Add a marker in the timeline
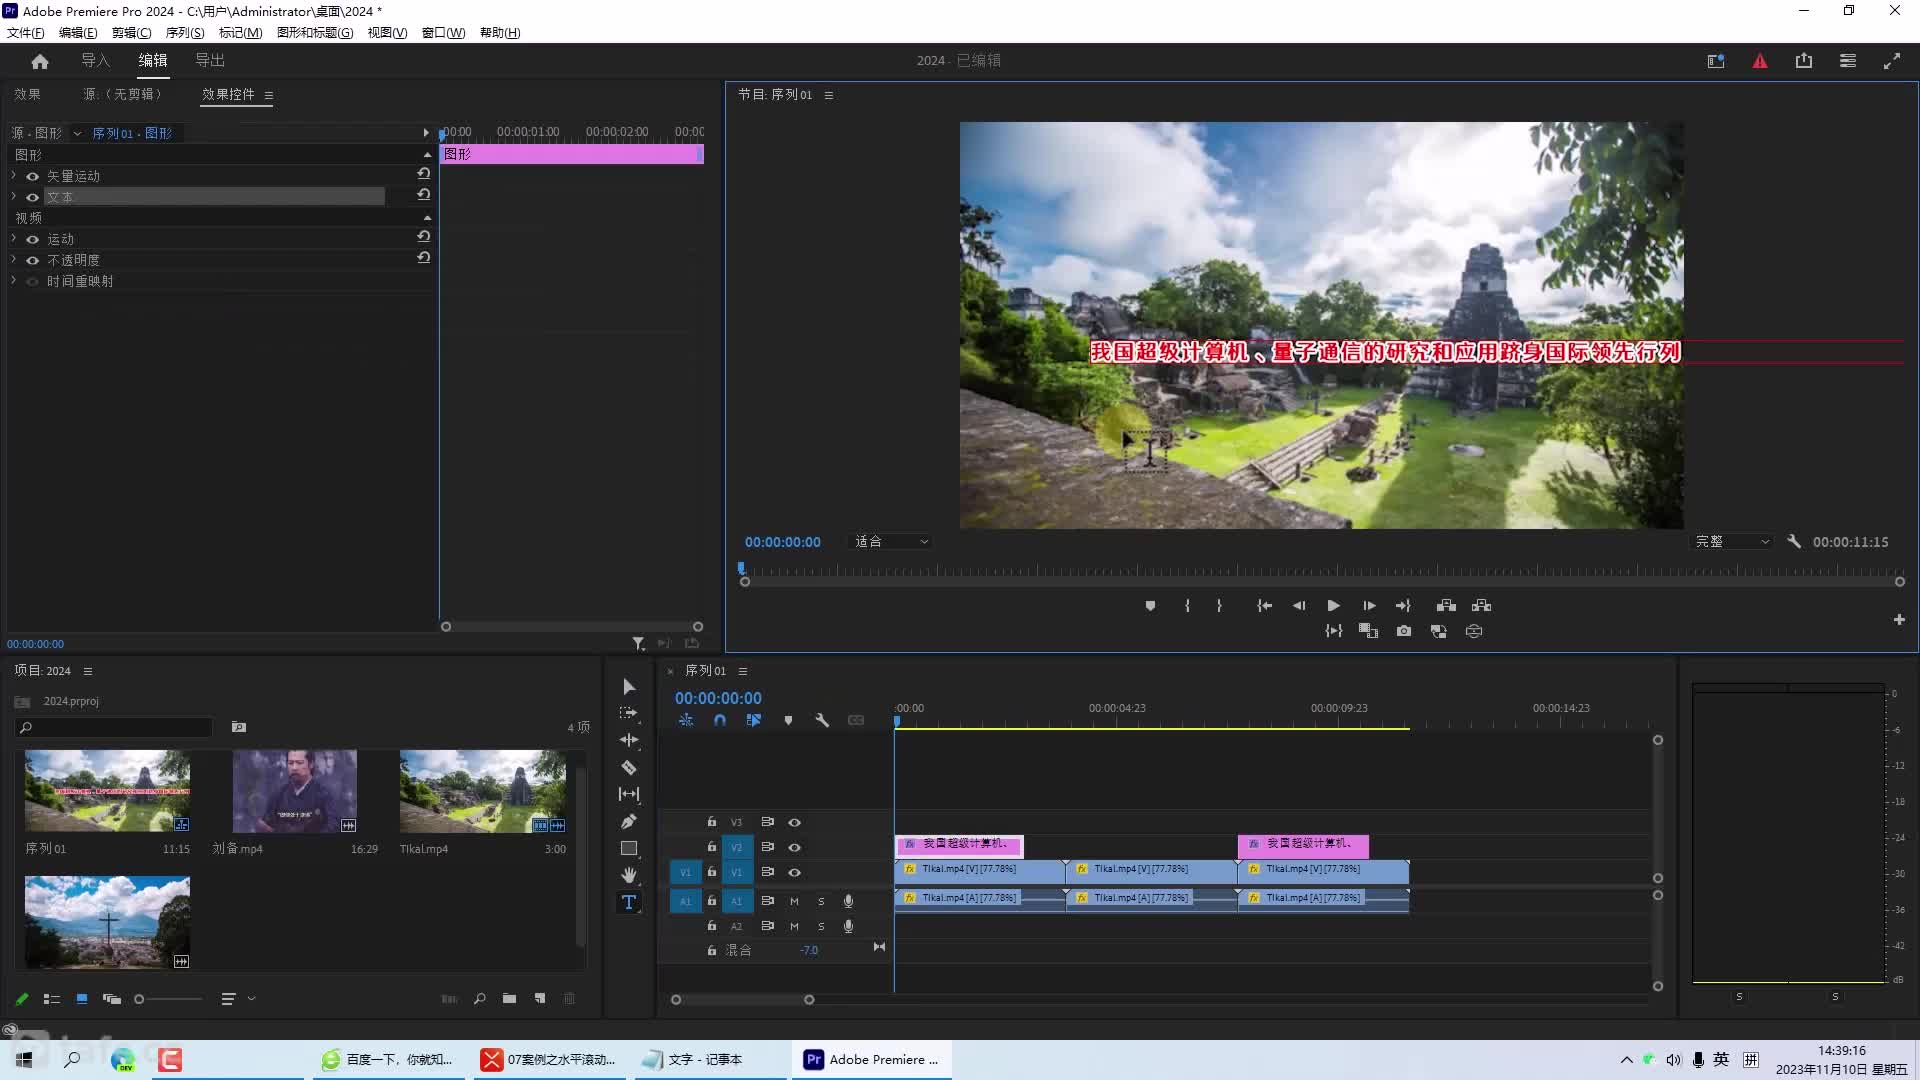The image size is (1920, 1080). pyautogui.click(x=788, y=720)
